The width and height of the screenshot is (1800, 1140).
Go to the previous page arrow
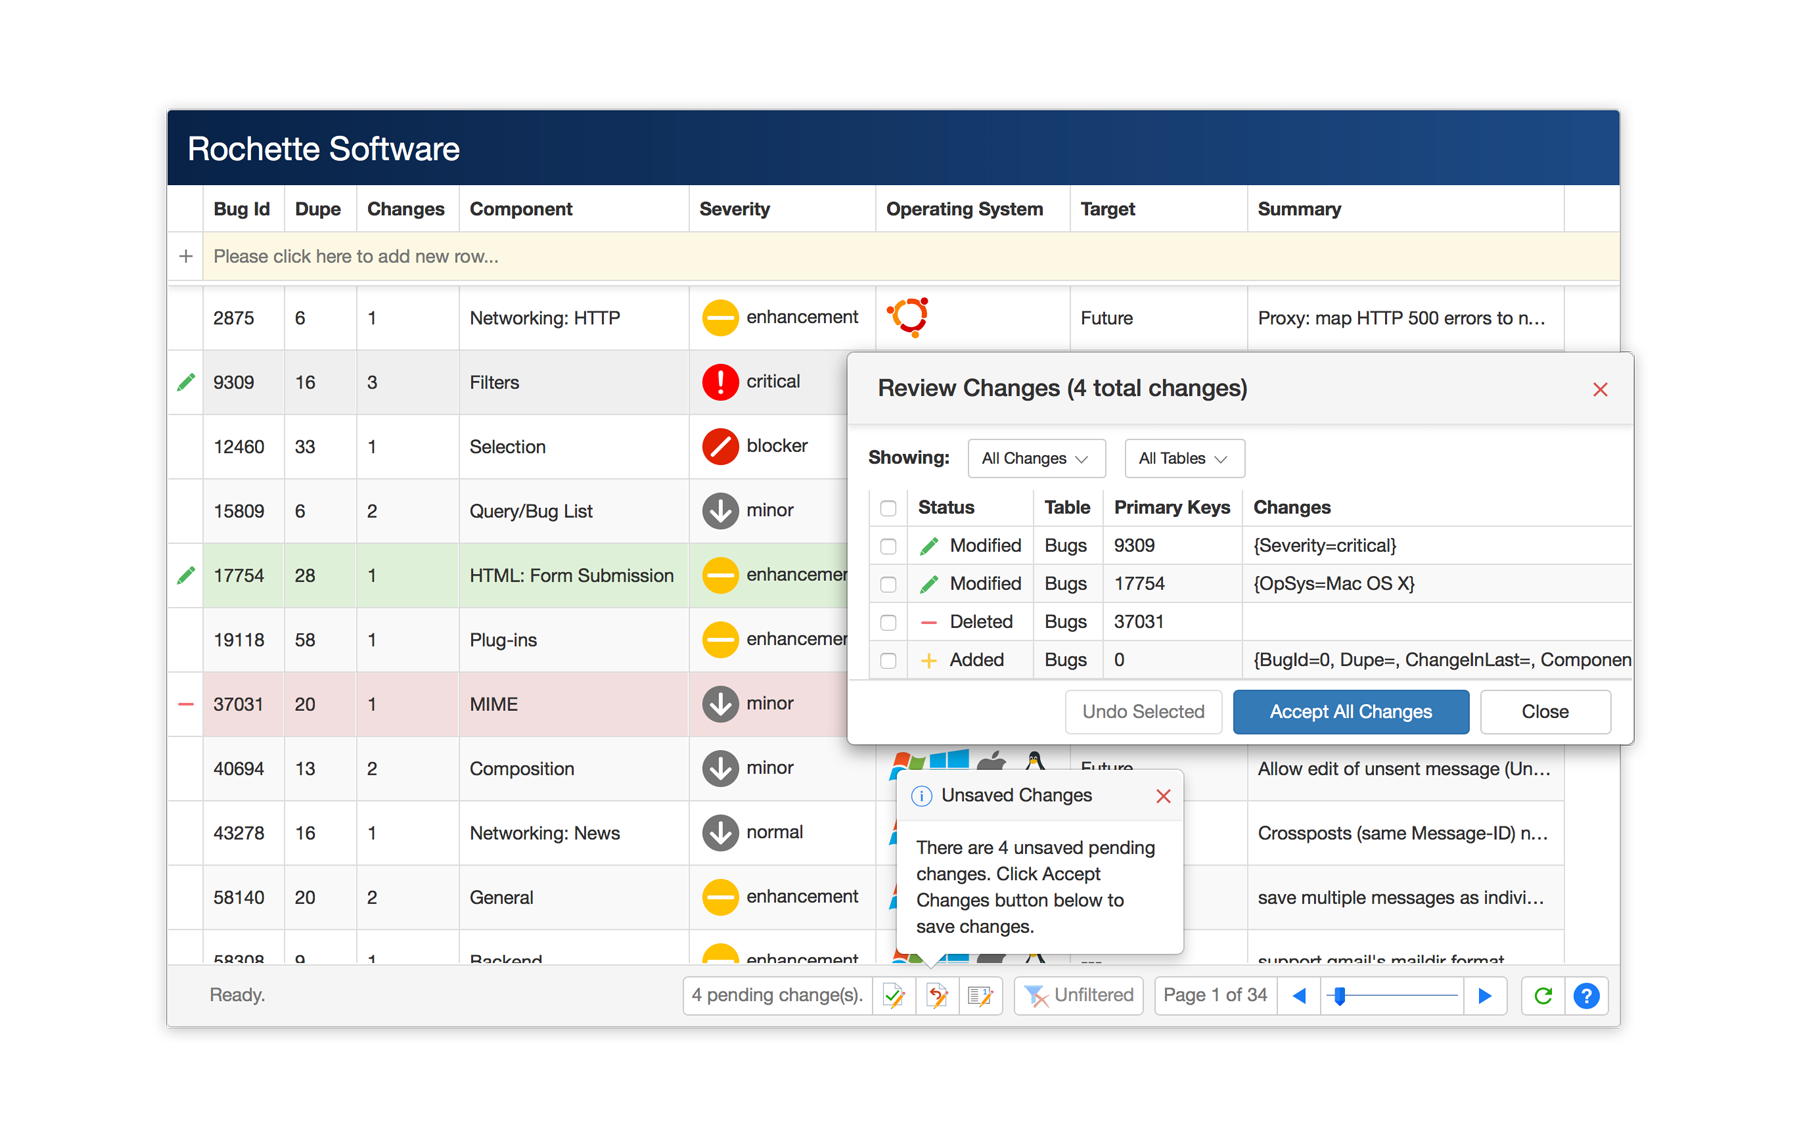1299,995
